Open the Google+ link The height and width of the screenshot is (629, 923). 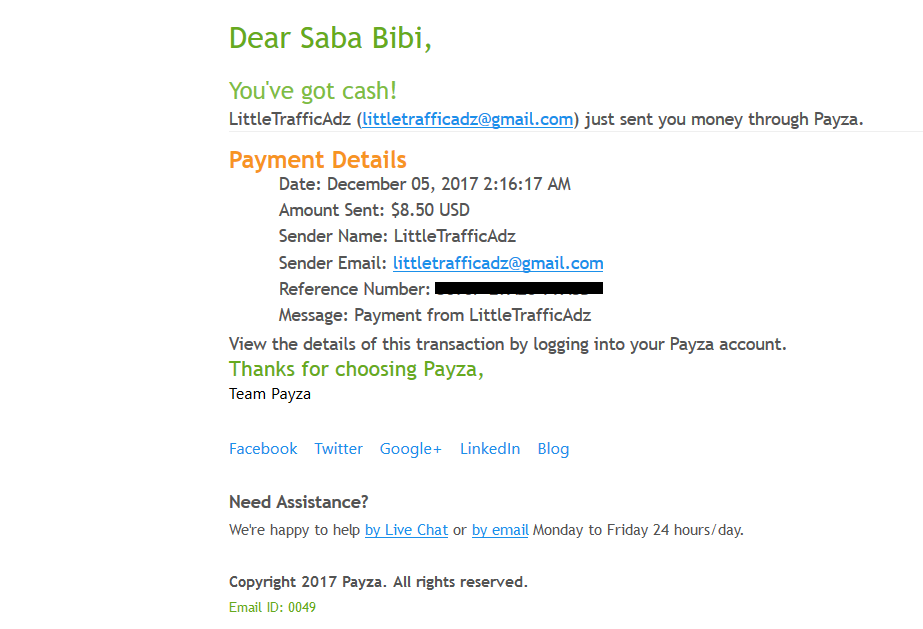[410, 449]
